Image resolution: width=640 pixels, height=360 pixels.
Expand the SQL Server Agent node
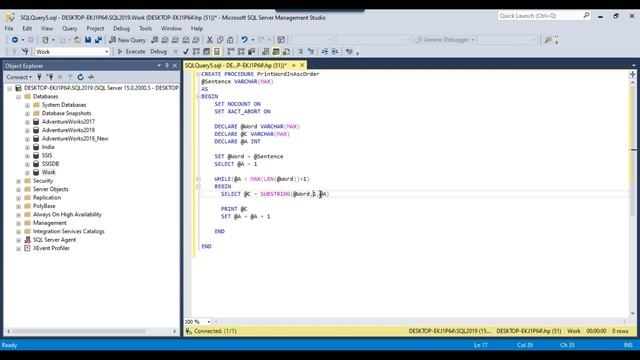pyautogui.click(x=18, y=240)
